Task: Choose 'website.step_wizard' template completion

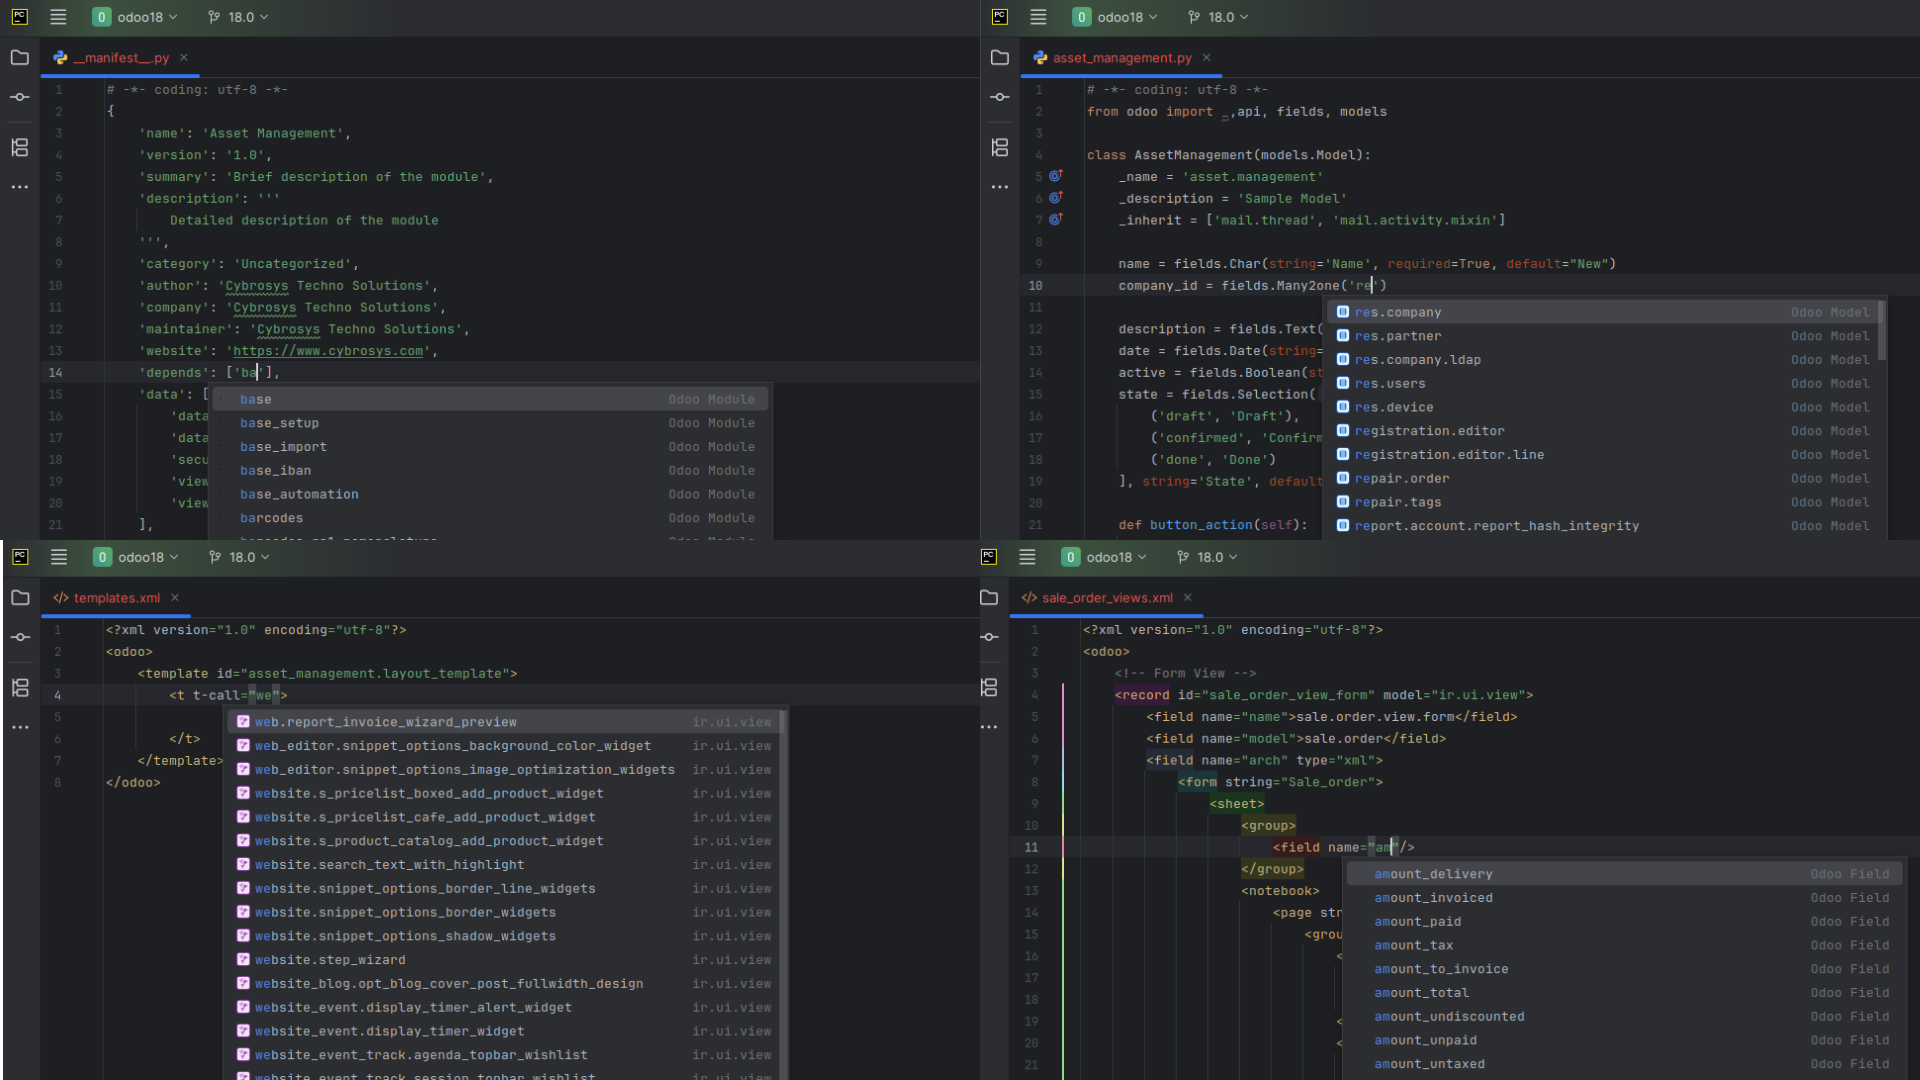Action: (x=503, y=960)
